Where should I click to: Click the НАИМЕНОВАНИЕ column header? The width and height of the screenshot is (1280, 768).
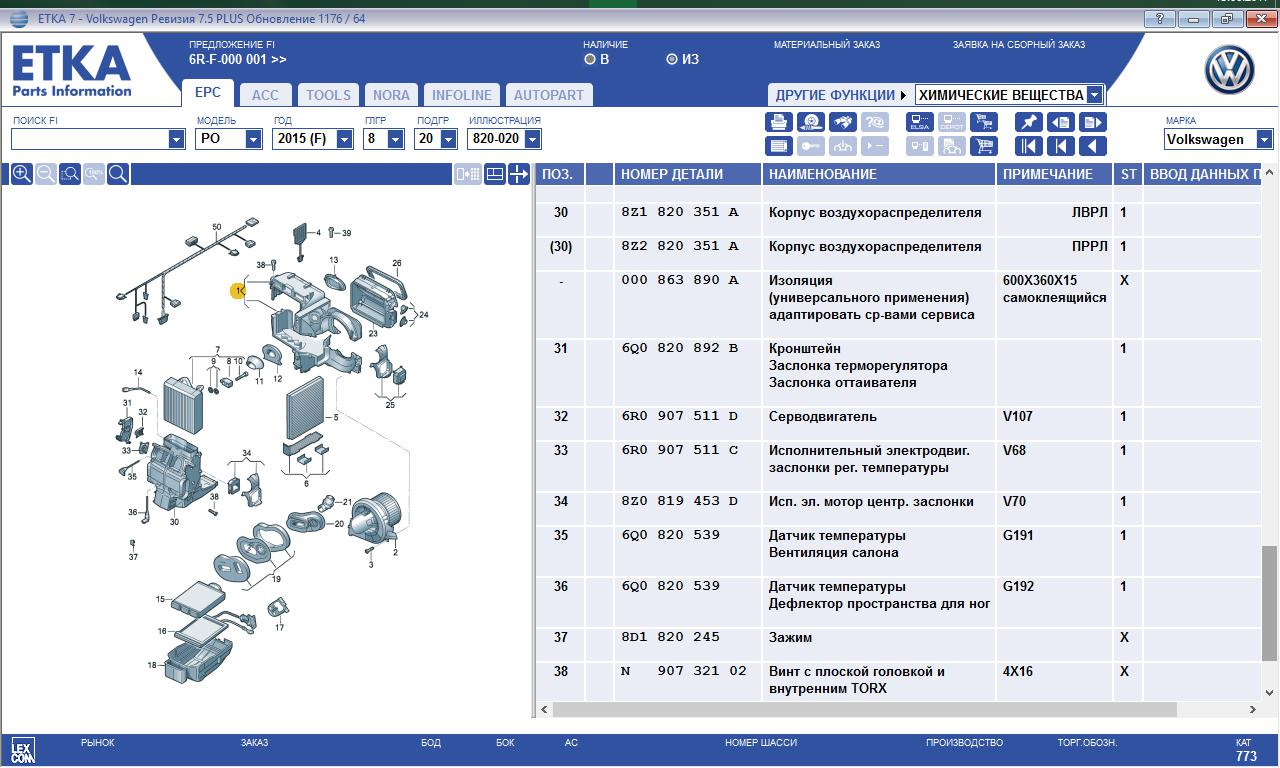[x=878, y=174]
